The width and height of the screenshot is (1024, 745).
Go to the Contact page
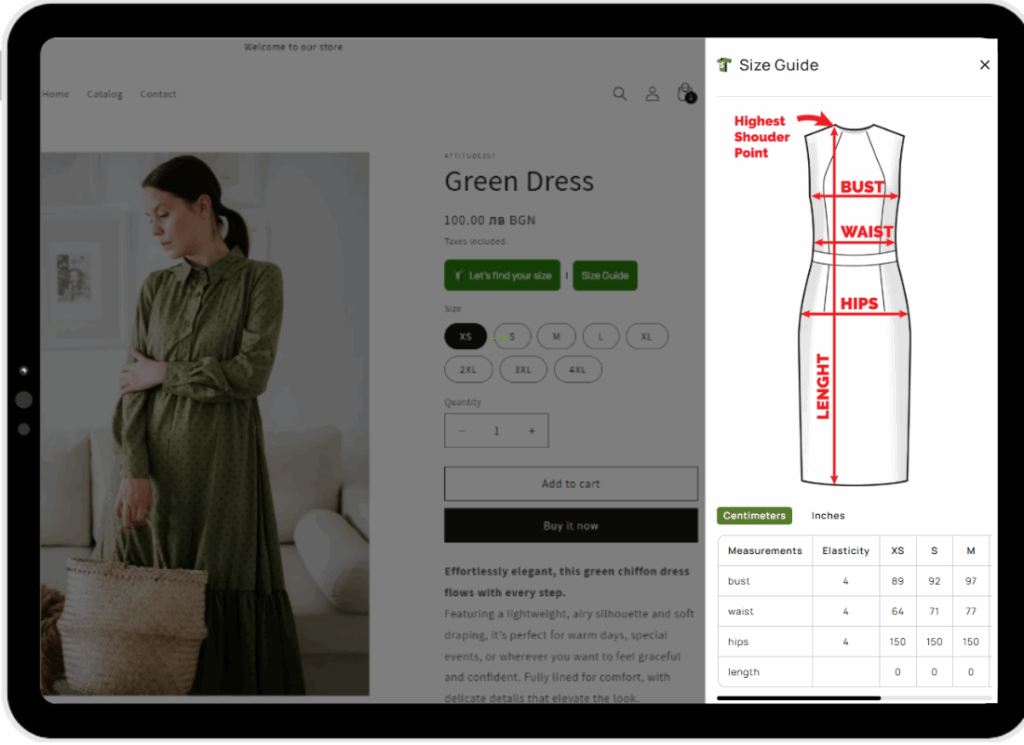tap(158, 94)
